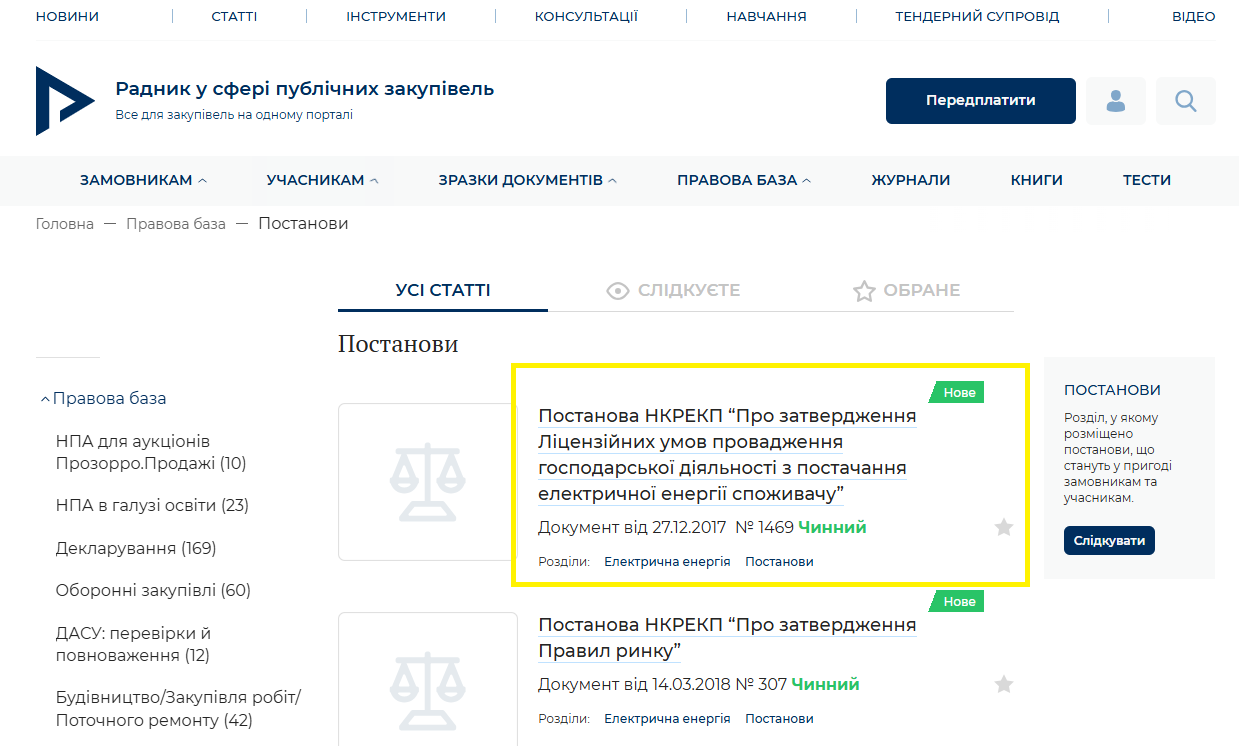Star the licensing conditions resolution as favorite
The image size is (1239, 746).
coord(1004,527)
